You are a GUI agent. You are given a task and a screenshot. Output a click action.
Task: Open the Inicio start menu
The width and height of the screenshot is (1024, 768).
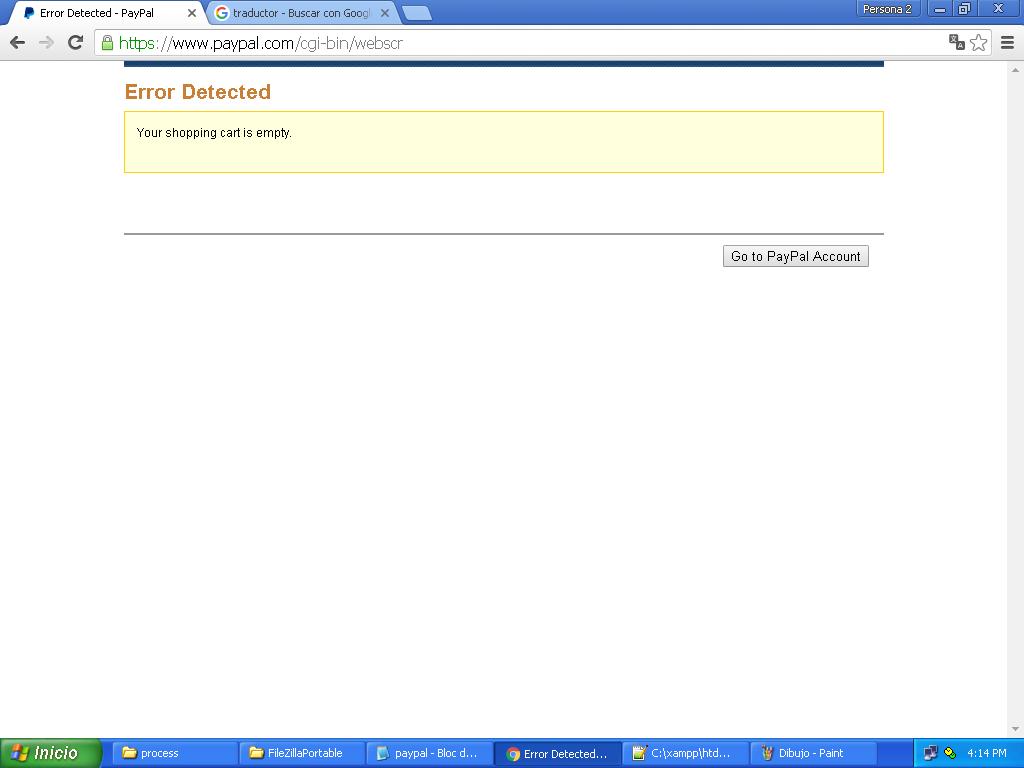pos(51,753)
